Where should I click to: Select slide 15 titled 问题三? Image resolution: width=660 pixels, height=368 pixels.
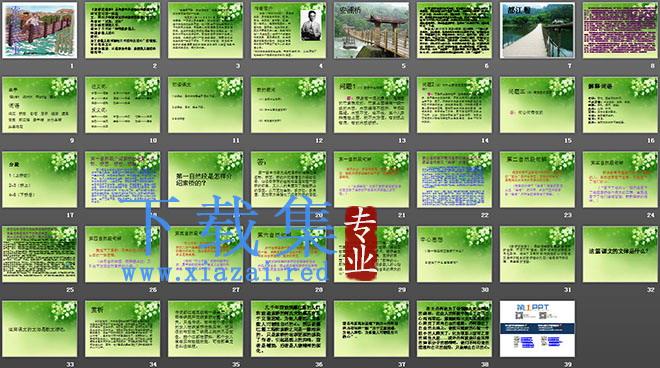[537, 105]
